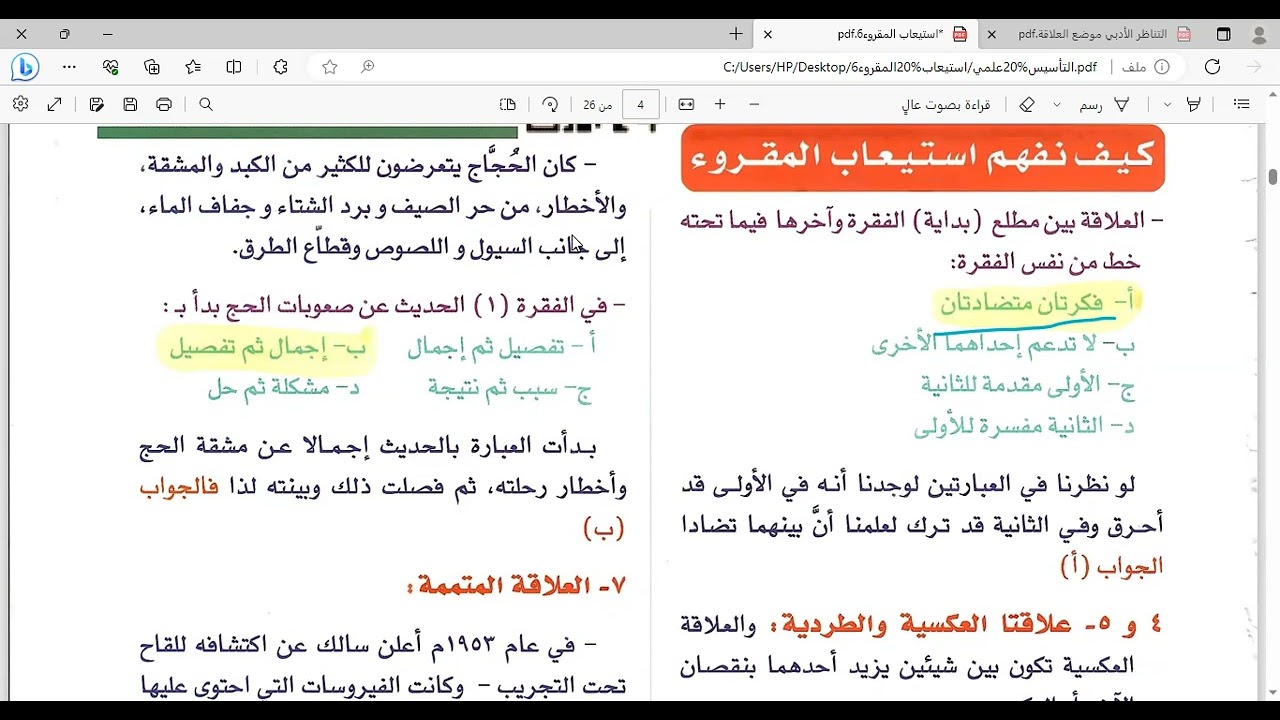Open the Favorites list
The image size is (1280, 720).
[x=193, y=67]
